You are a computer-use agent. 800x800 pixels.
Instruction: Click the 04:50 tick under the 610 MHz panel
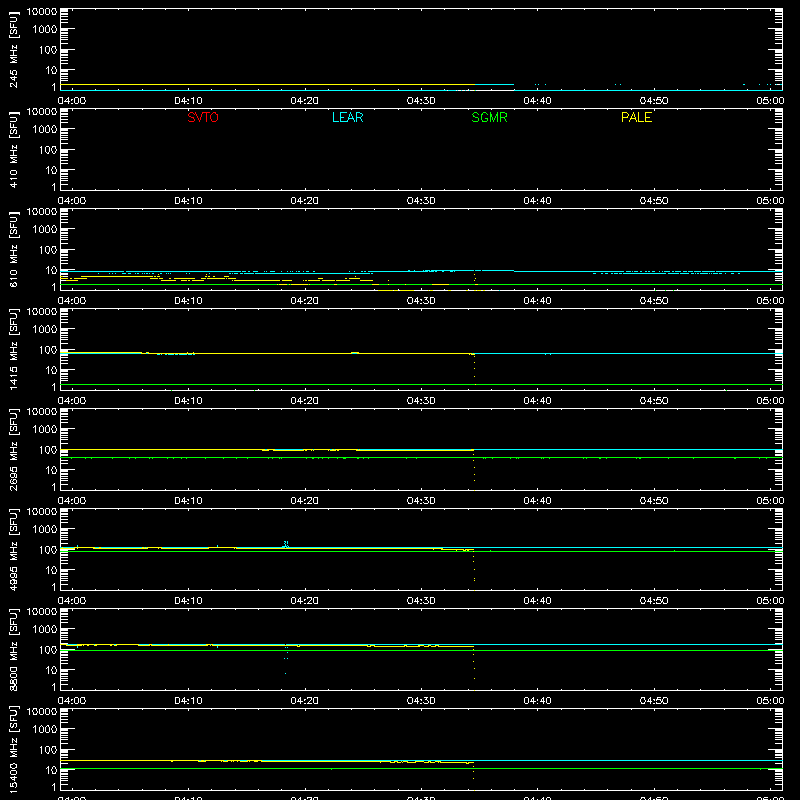point(654,301)
